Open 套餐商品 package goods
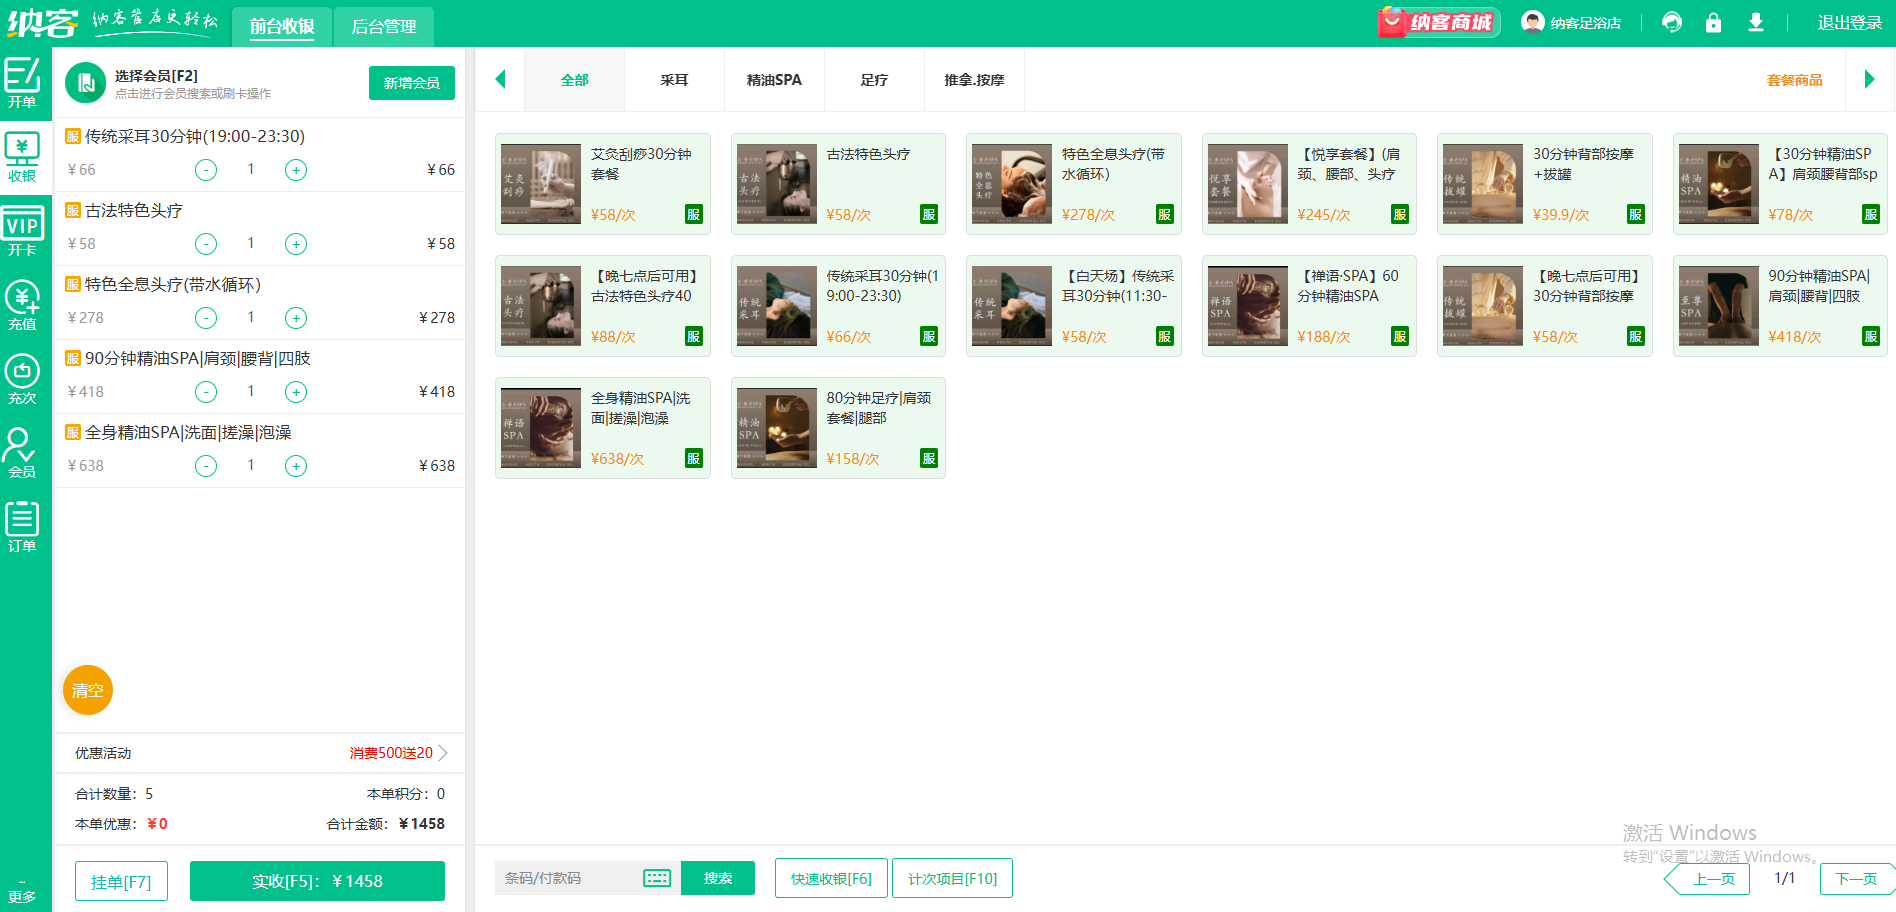The image size is (1896, 912). click(1794, 80)
